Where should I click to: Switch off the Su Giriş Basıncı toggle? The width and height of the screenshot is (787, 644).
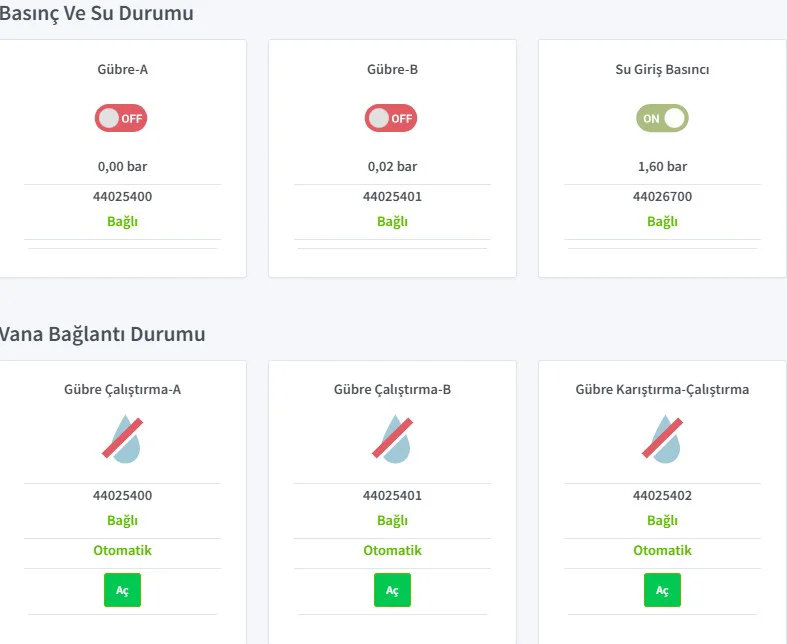point(662,118)
